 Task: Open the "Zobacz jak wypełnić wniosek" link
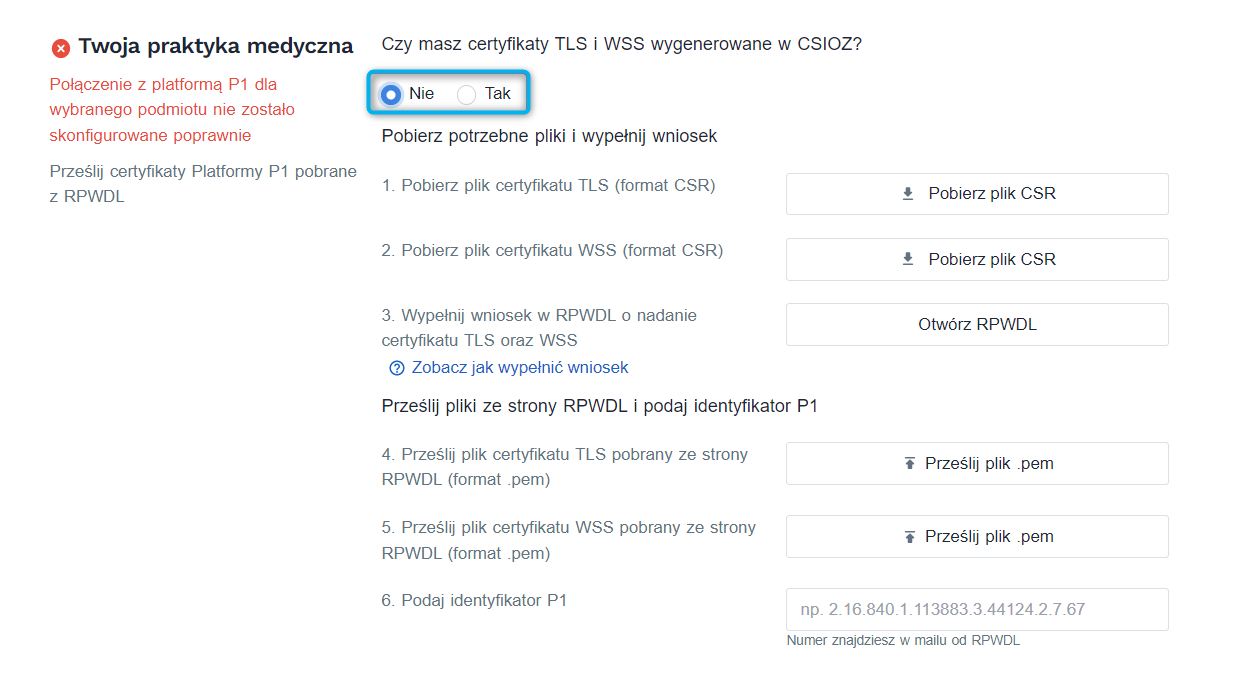pyautogui.click(x=521, y=368)
